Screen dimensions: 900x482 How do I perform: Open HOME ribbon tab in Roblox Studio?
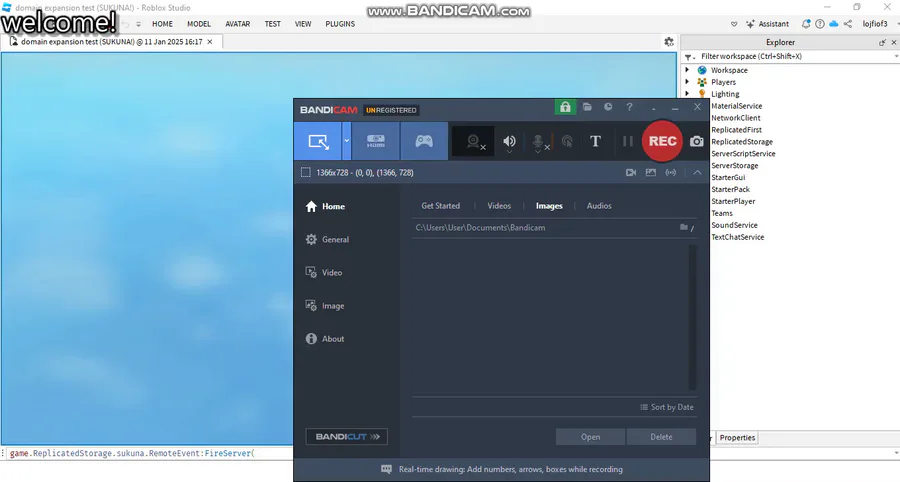point(162,24)
